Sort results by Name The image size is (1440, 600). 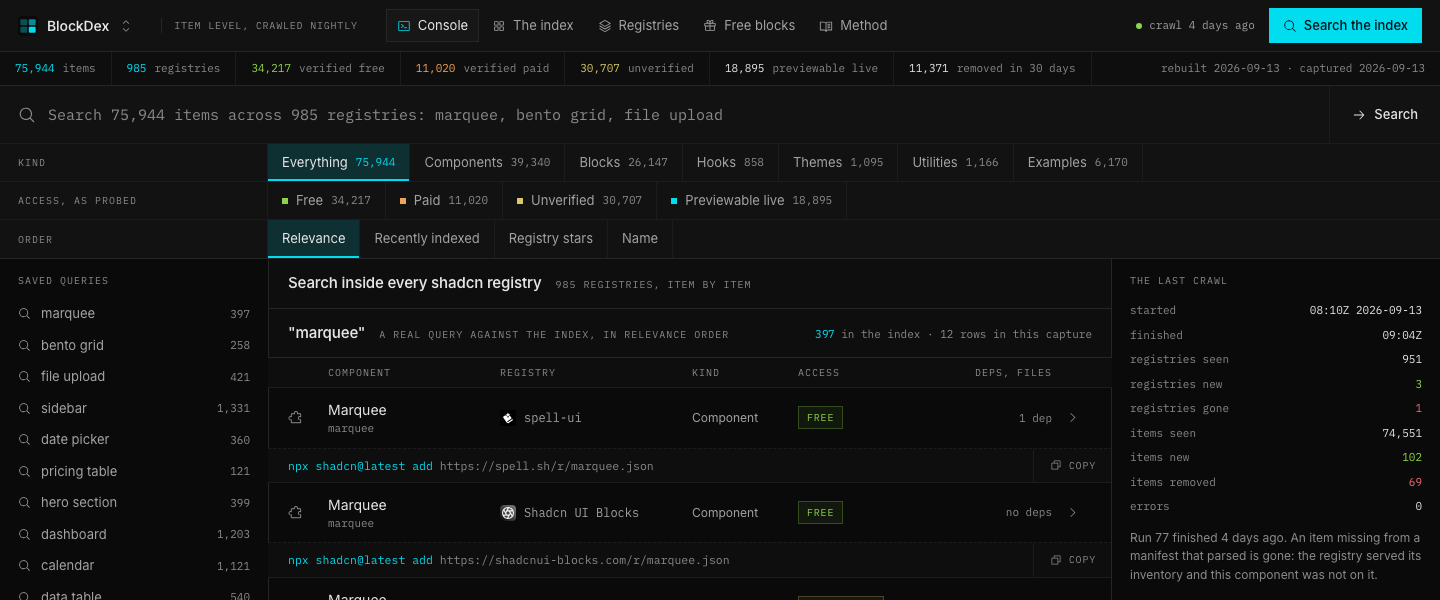point(640,238)
